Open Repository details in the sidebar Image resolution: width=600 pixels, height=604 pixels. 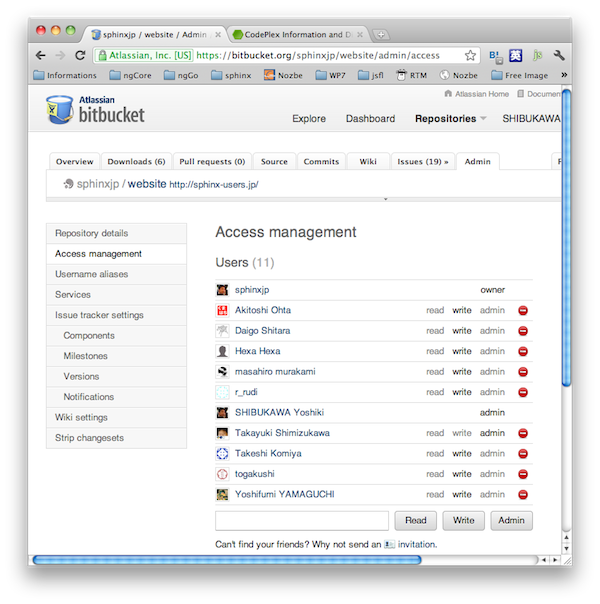[x=116, y=233]
